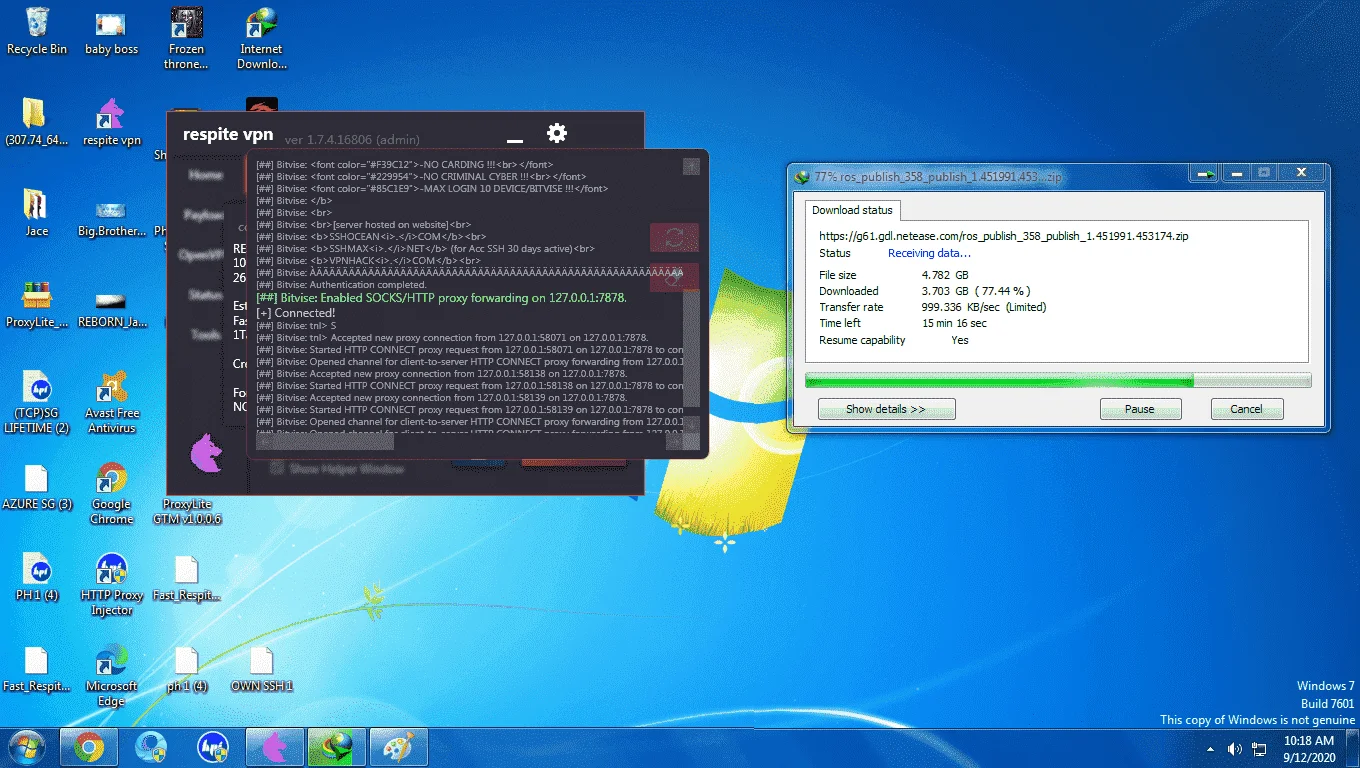This screenshot has height=768, width=1360.
Task: Select OWN SSH 1 file icon
Action: (261, 669)
